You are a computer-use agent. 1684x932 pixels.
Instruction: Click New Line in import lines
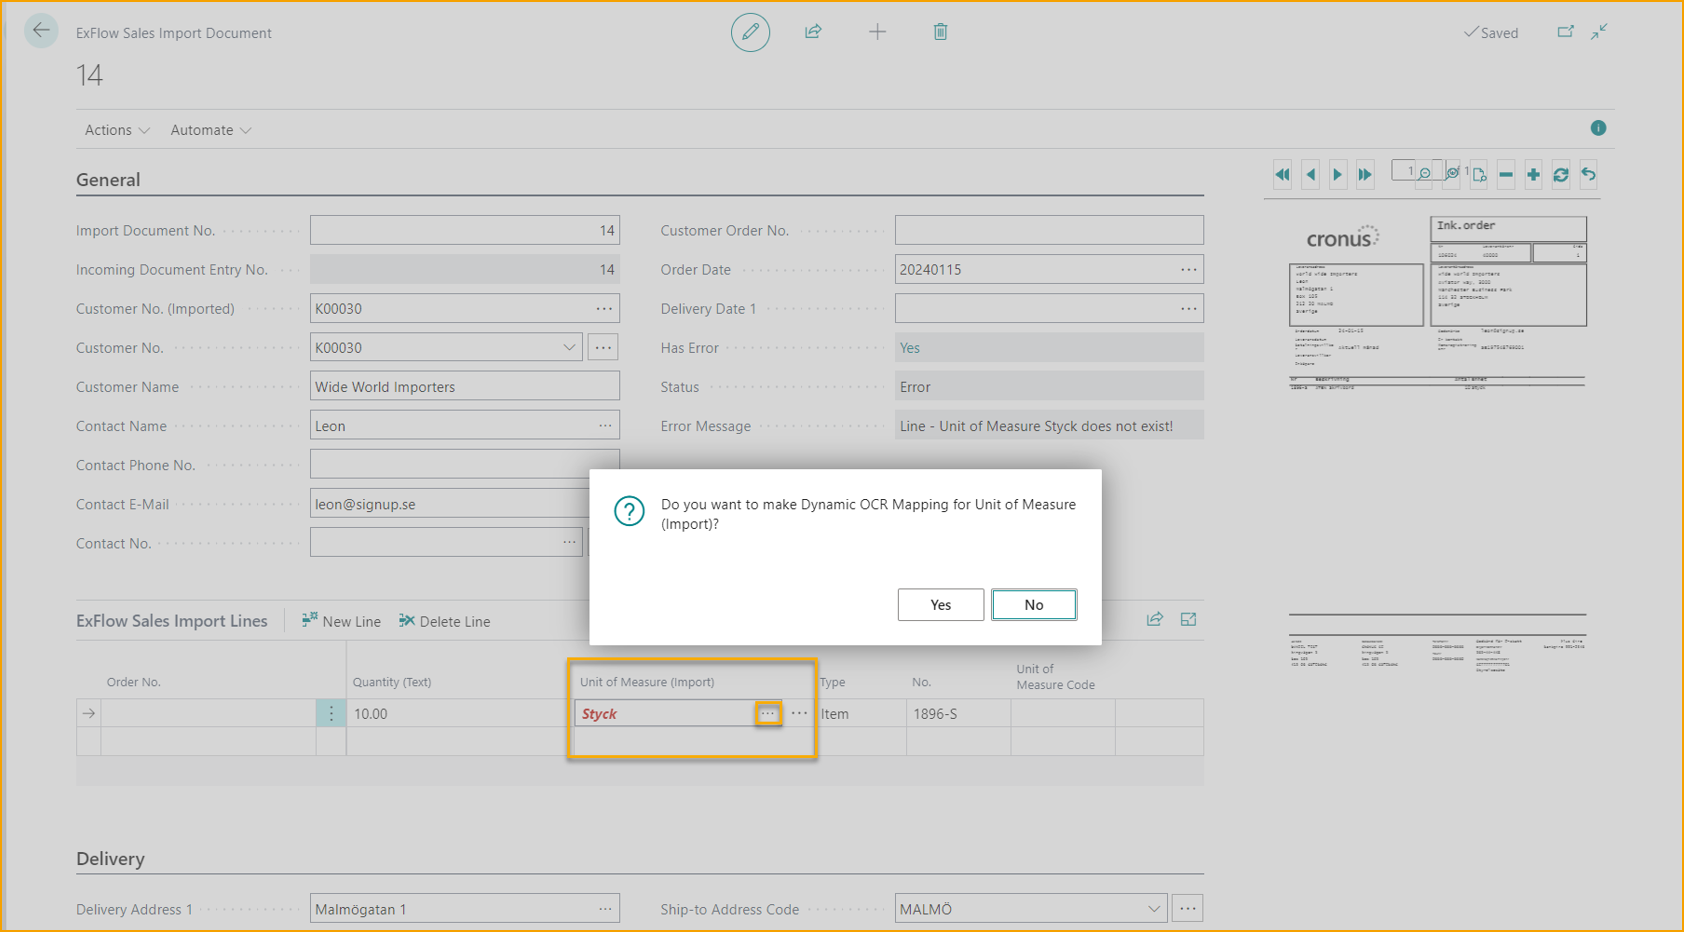(x=341, y=621)
